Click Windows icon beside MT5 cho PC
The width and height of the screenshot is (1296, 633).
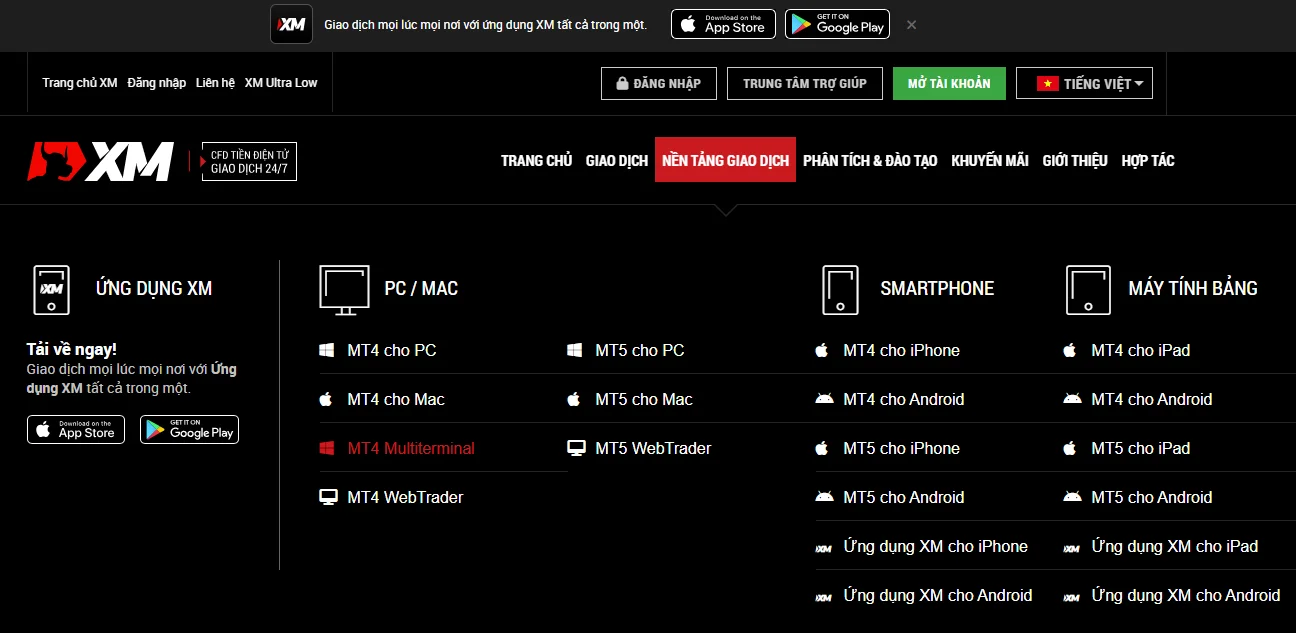(x=574, y=350)
